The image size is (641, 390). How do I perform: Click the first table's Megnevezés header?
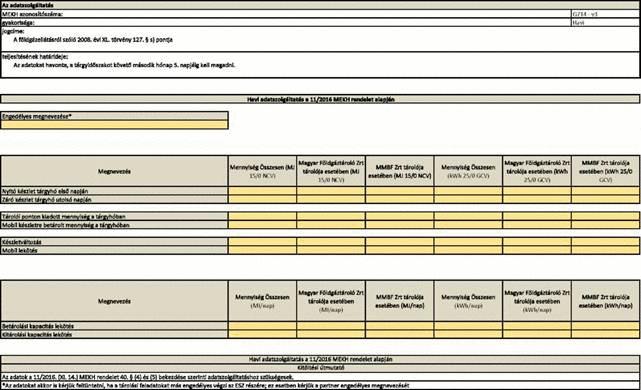114,171
